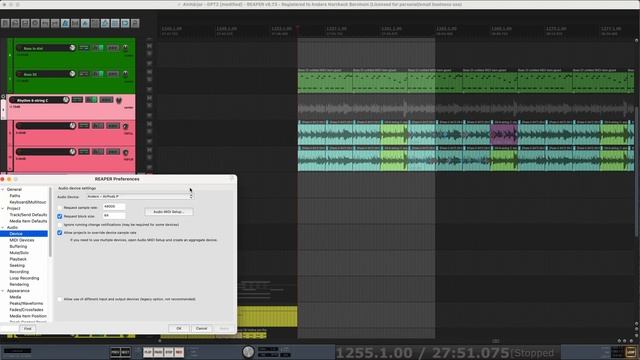Click the PREV marker transport button
This screenshot has width=640, height=360.
116,352
